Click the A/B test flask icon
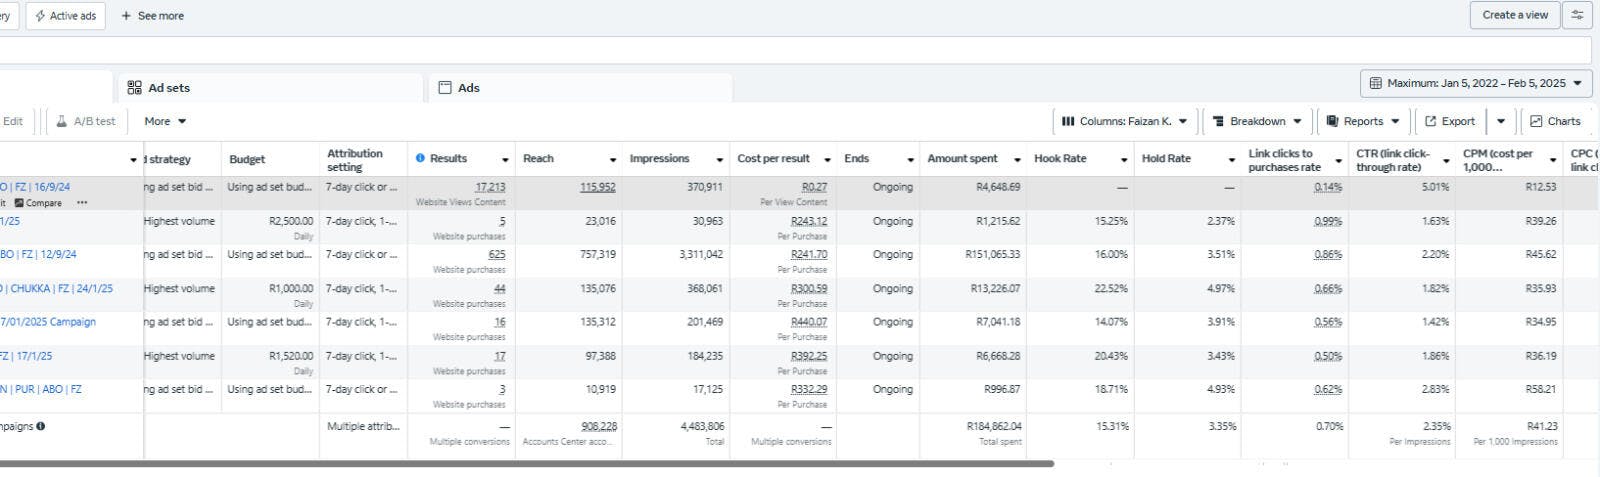Image resolution: width=1600 pixels, height=477 pixels. (62, 121)
